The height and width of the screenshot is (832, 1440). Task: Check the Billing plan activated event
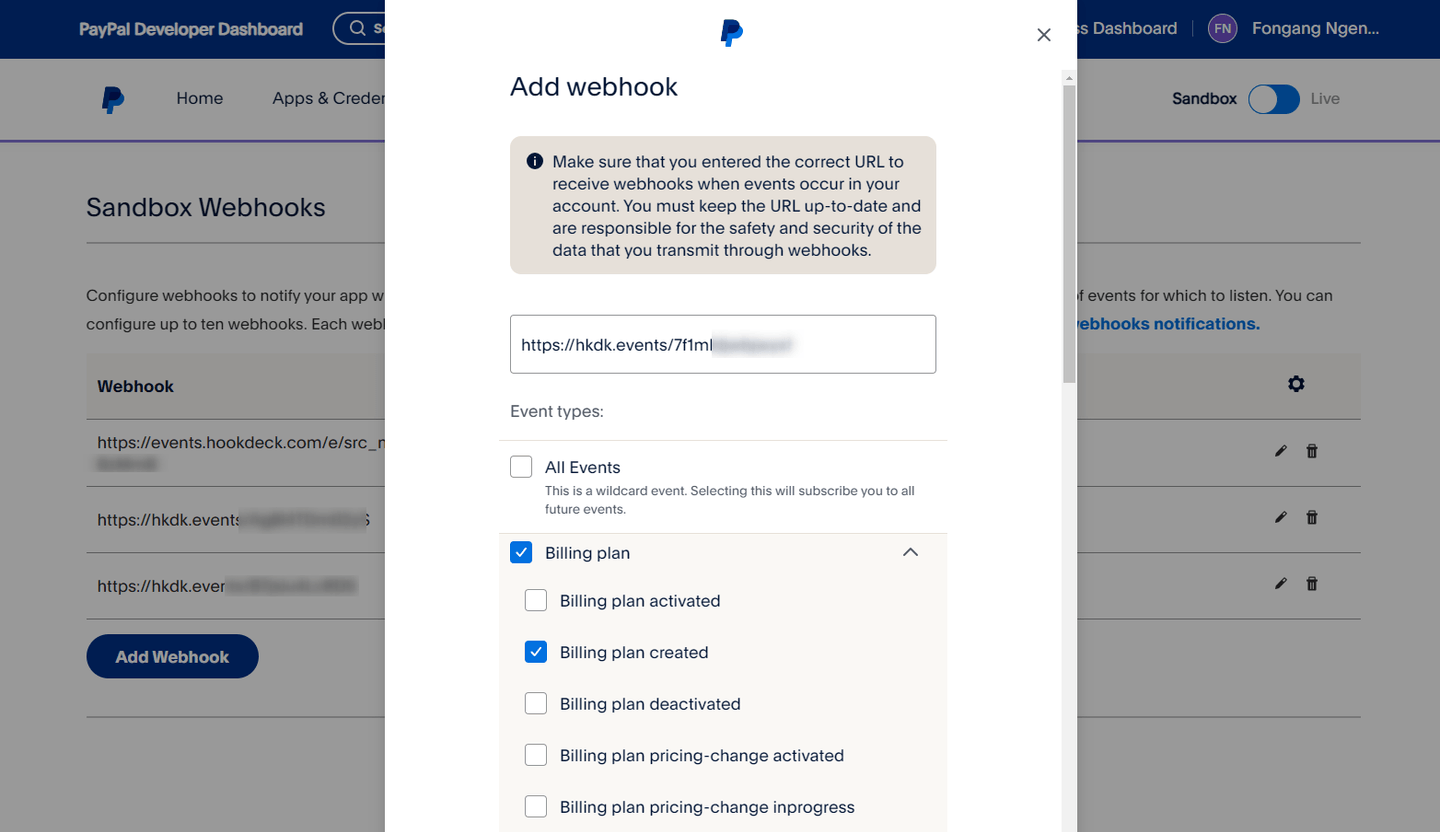tap(536, 600)
